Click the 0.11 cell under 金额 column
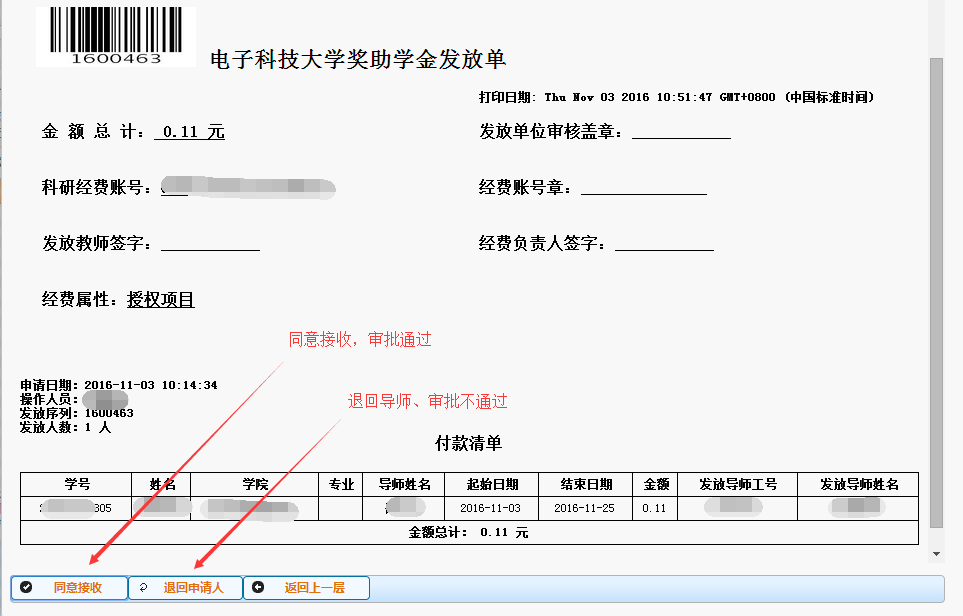The width and height of the screenshot is (963, 616). (654, 509)
